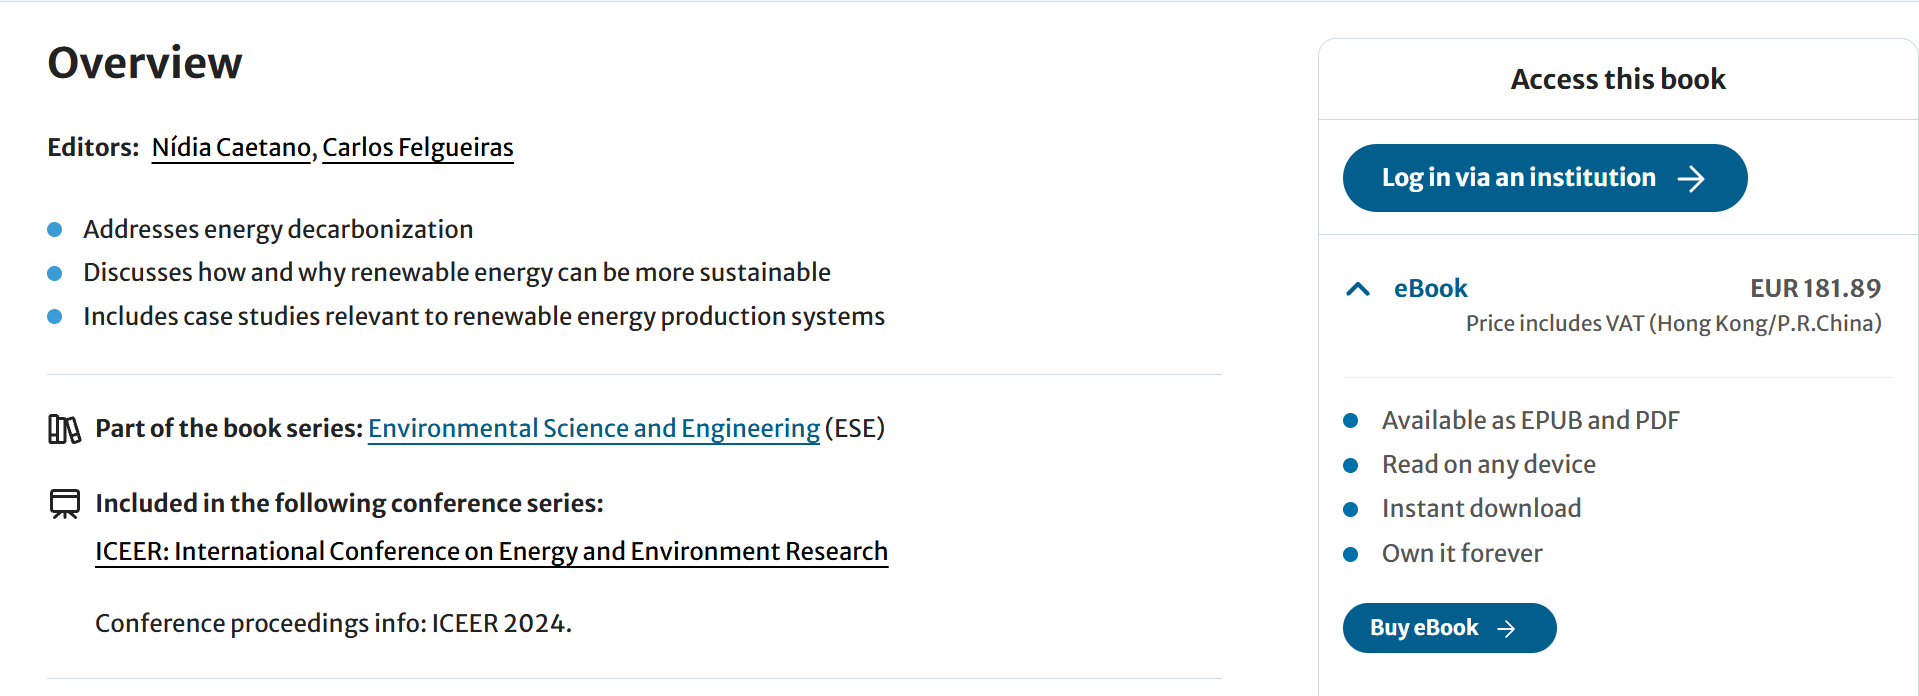This screenshot has width=1919, height=696.
Task: Open the ICEER International Conference series link
Action: click(x=491, y=552)
